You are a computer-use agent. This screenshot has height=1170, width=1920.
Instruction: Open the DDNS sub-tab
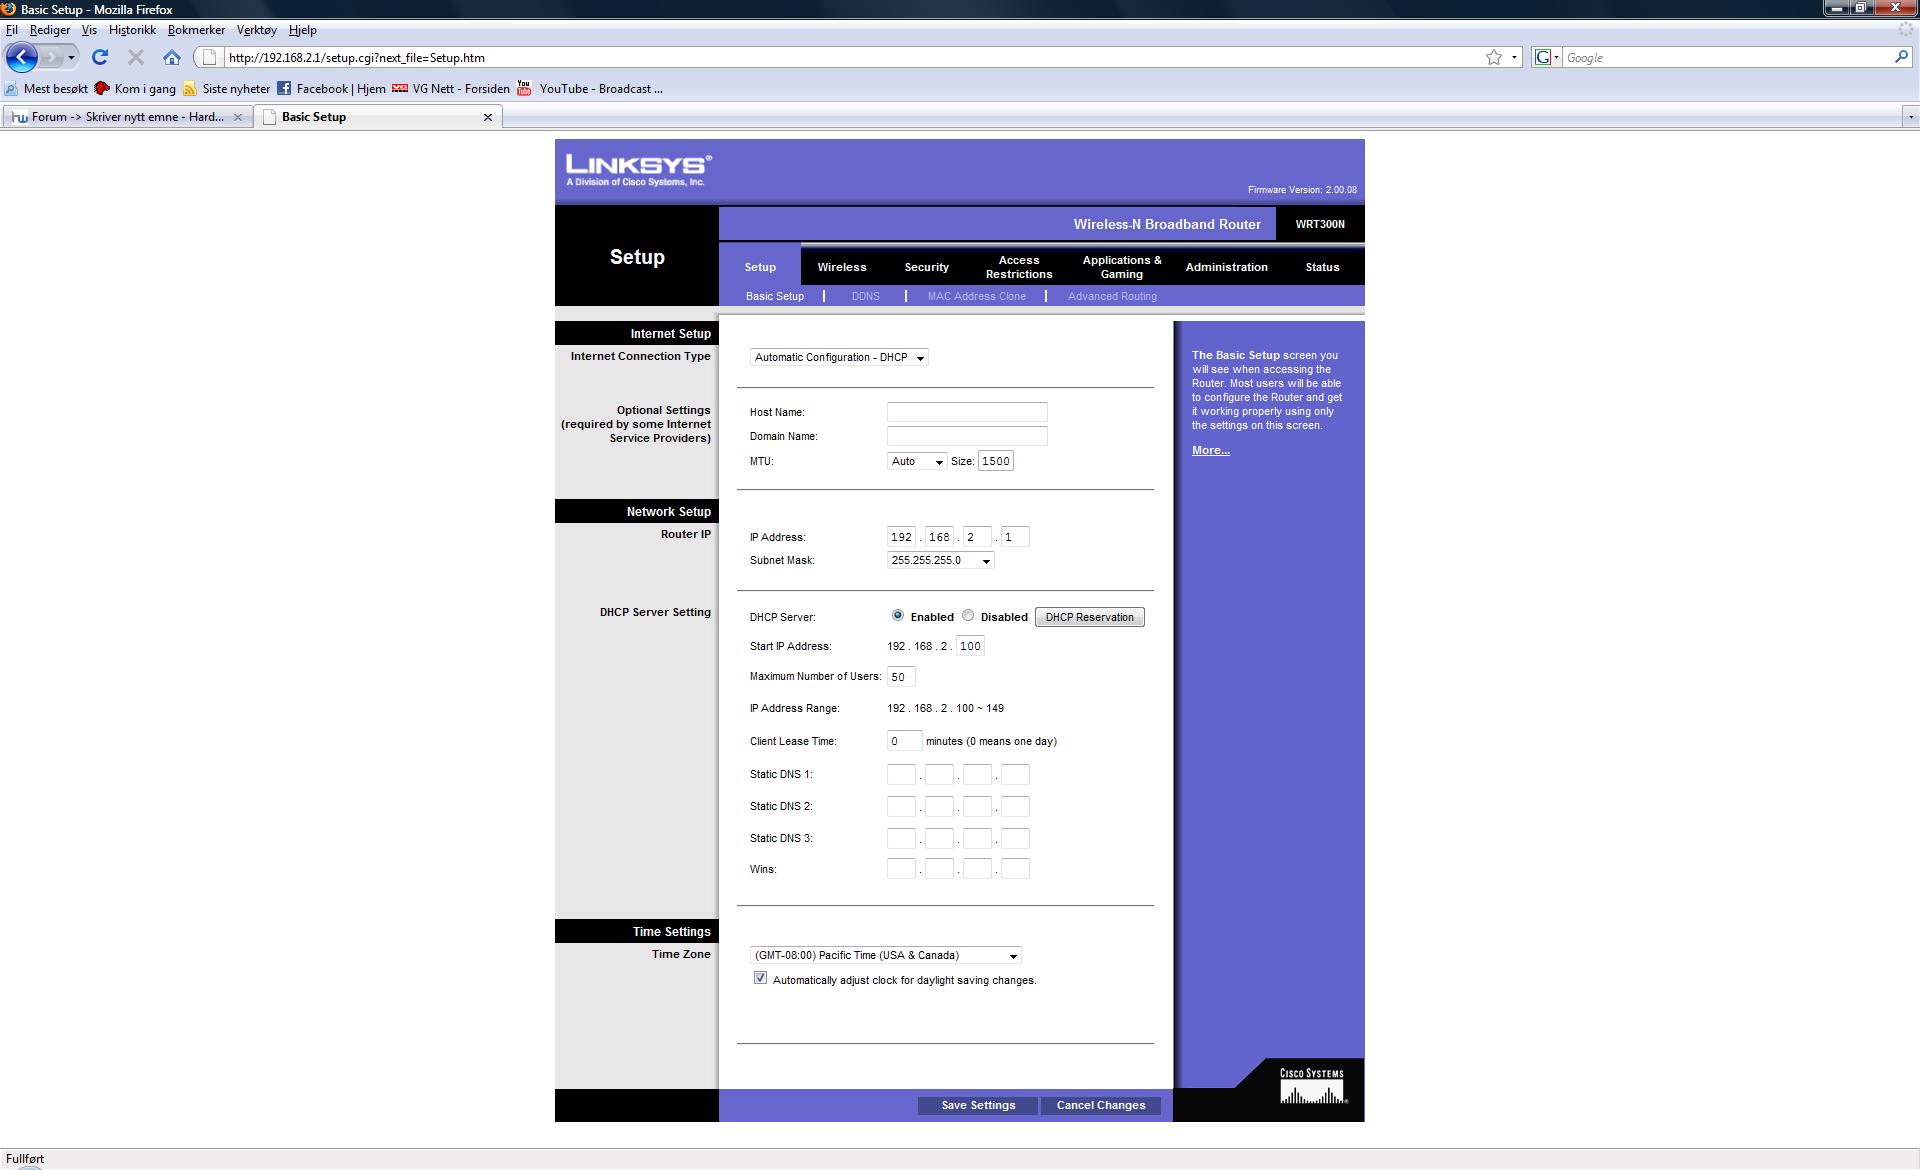(866, 296)
